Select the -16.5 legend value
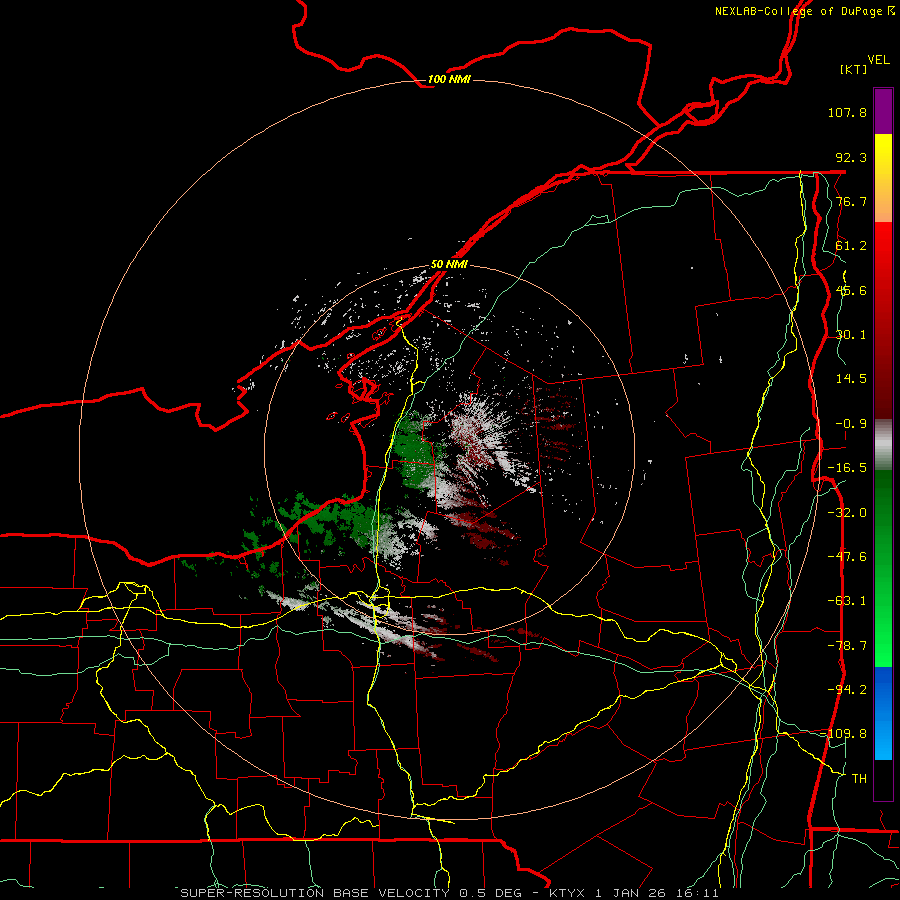Viewport: 900px width, 900px height. (x=847, y=468)
